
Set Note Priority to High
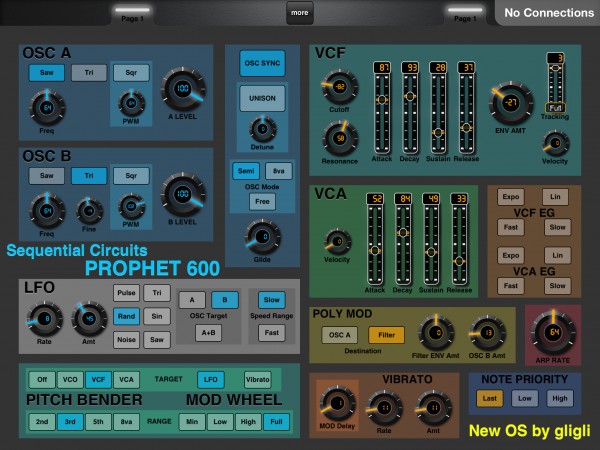click(560, 399)
